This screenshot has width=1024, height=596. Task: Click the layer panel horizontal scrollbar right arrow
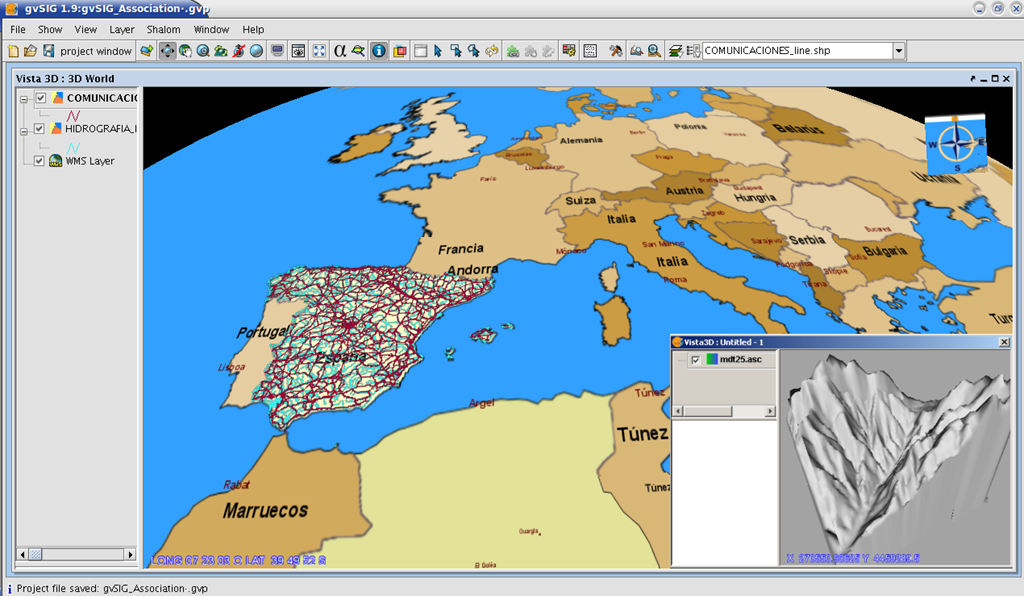pos(130,554)
